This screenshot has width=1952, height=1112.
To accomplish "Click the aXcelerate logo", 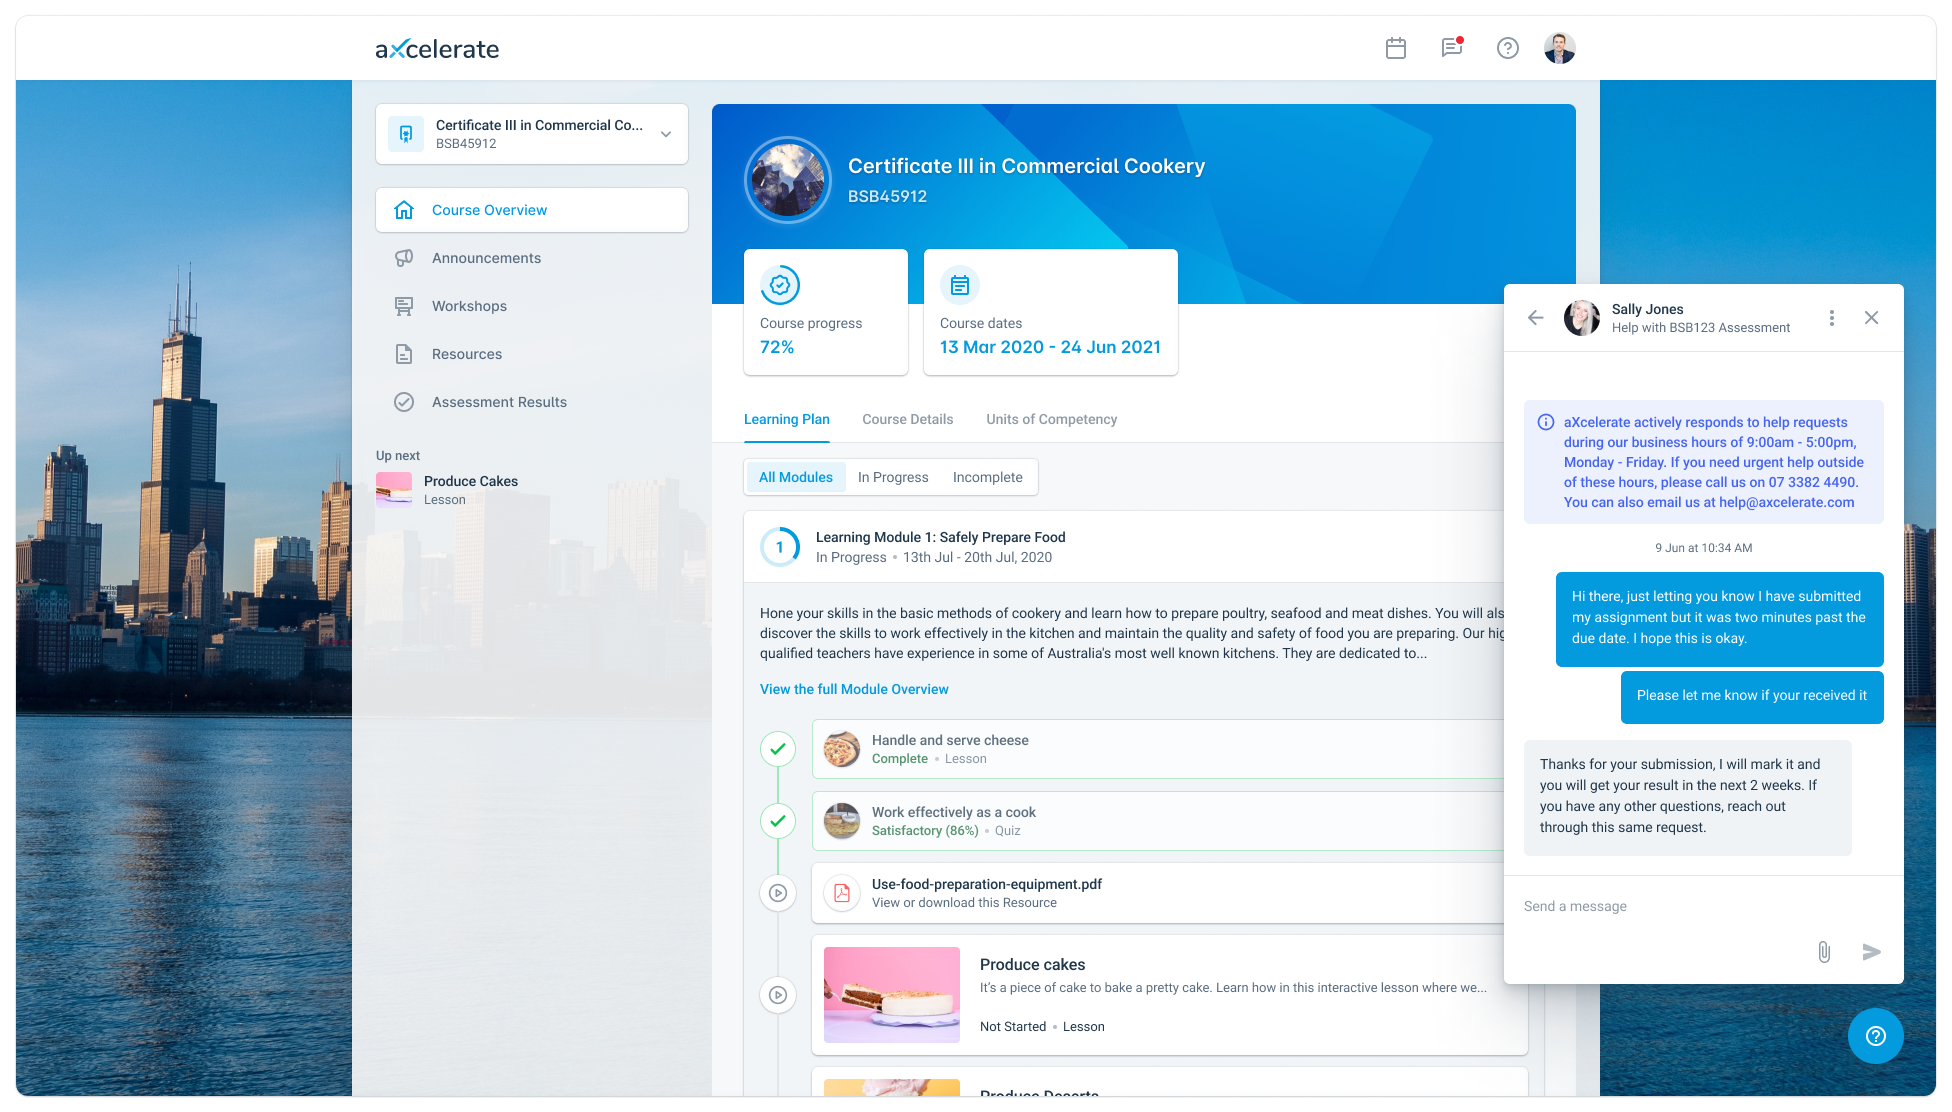I will [437, 49].
